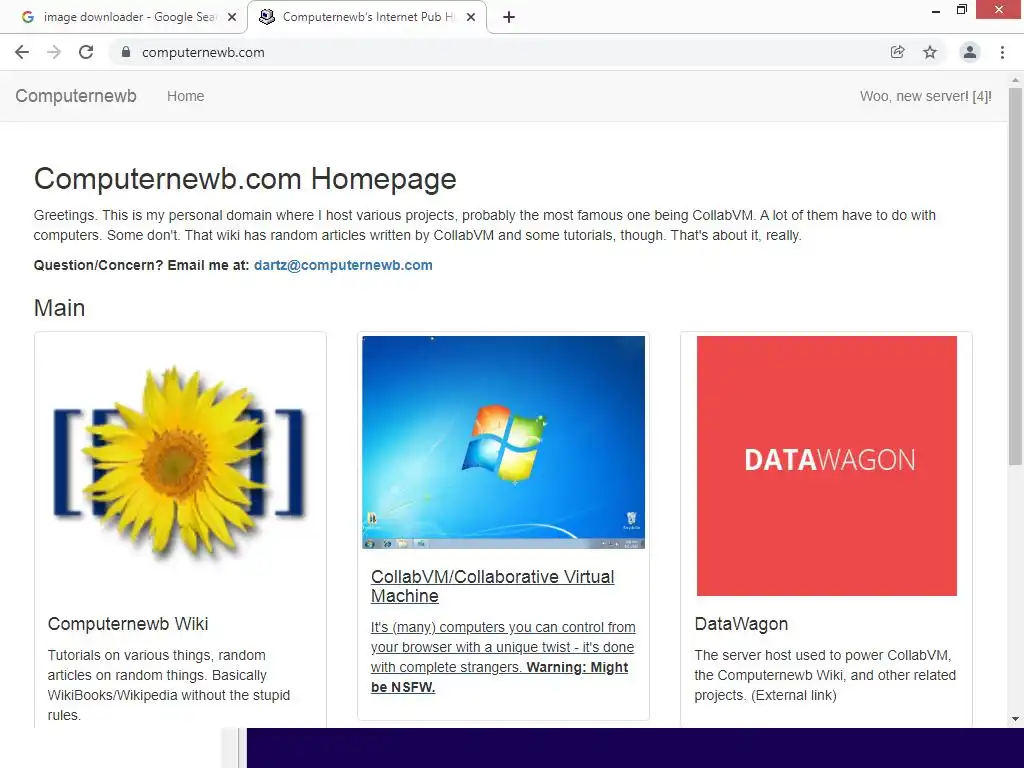
Task: Click the 'Woo, new server! [4]!' text
Action: [x=925, y=96]
